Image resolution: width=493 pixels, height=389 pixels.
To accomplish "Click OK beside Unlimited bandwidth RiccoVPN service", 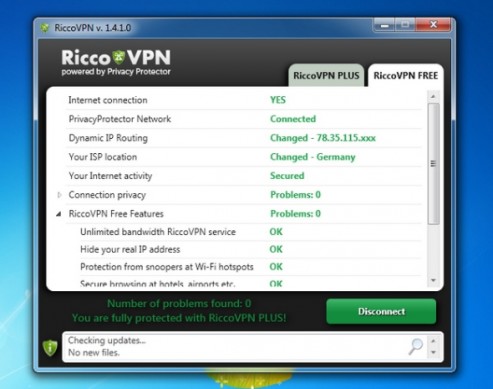I will (276, 232).
